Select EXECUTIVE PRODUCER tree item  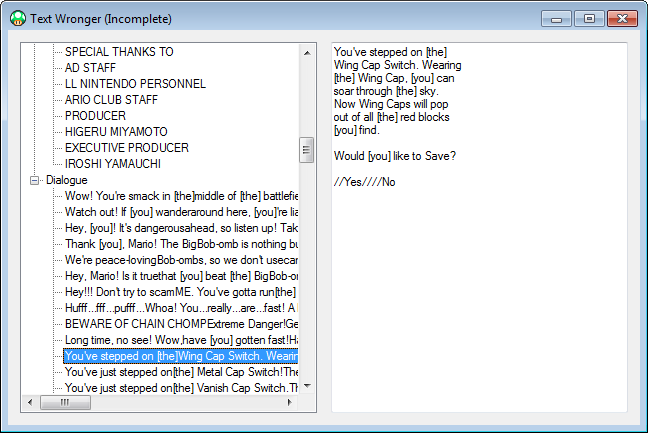coord(126,148)
